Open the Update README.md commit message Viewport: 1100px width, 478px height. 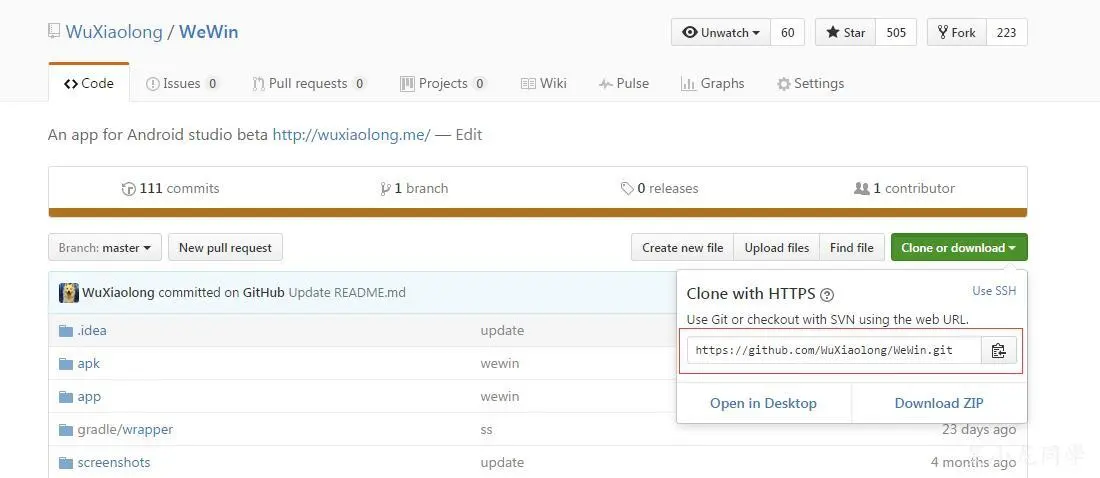(x=347, y=293)
